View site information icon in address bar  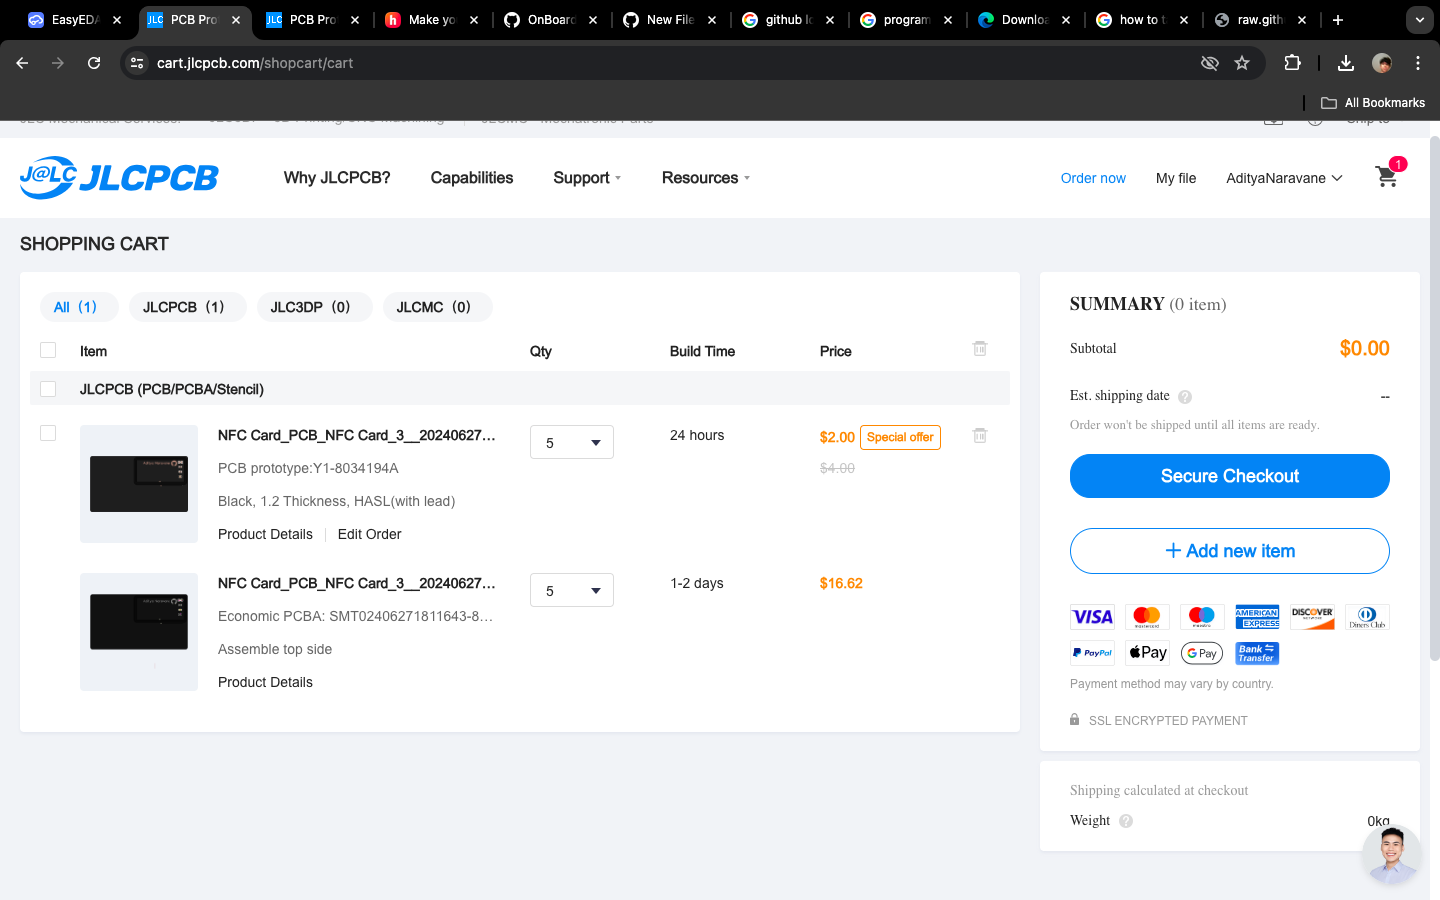[x=138, y=63]
